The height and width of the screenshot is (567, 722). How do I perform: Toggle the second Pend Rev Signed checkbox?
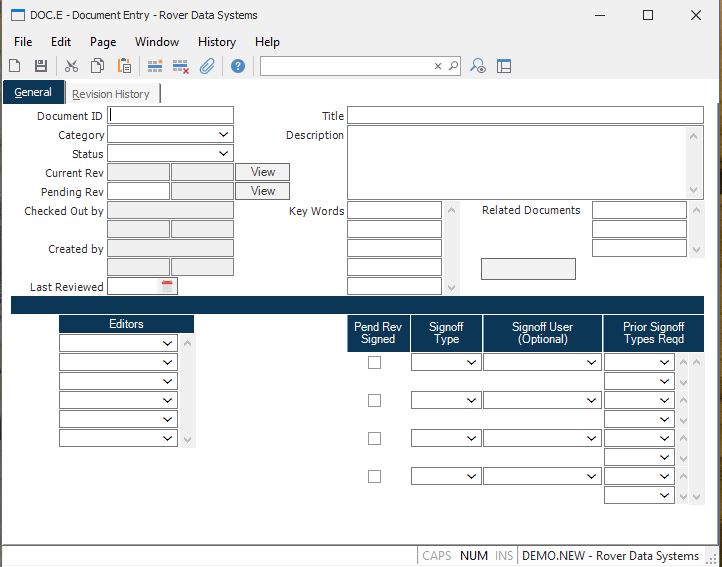click(x=374, y=401)
